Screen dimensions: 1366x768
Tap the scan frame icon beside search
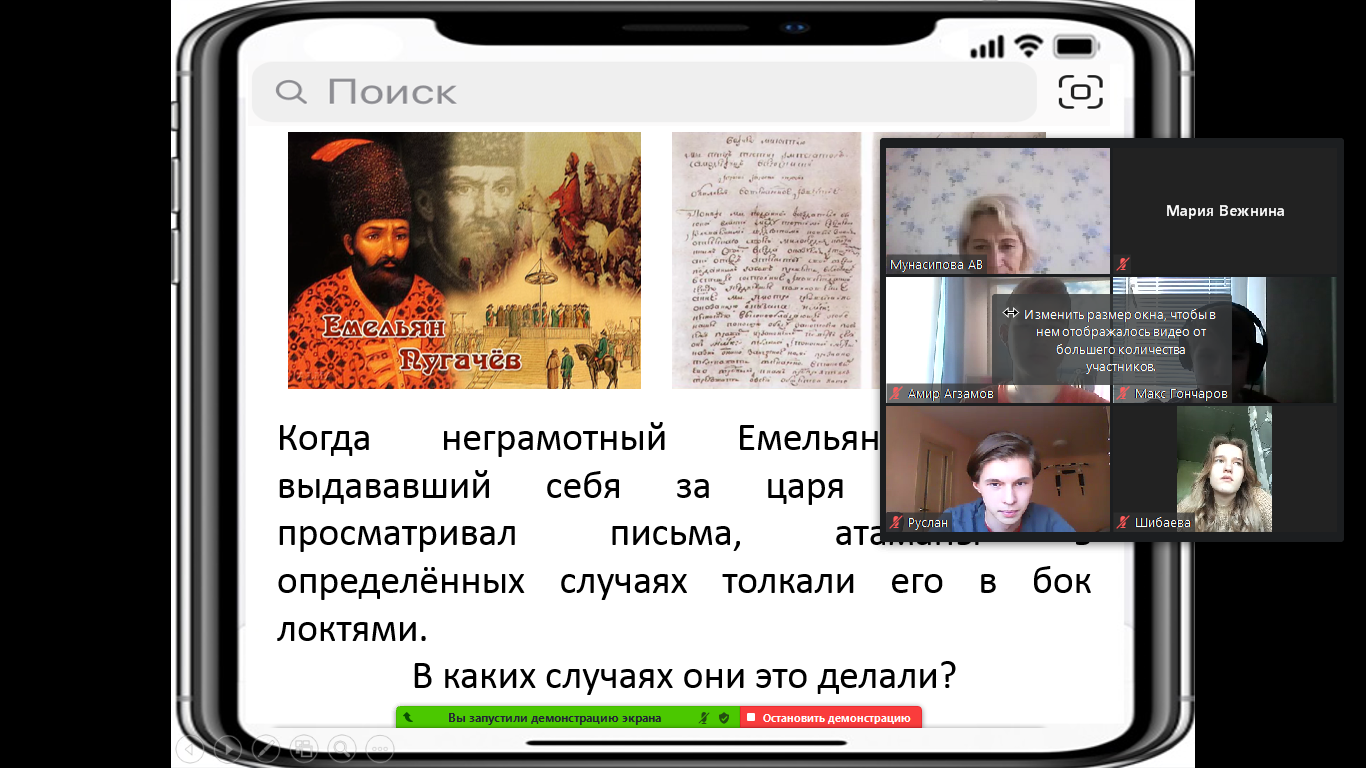point(1081,92)
